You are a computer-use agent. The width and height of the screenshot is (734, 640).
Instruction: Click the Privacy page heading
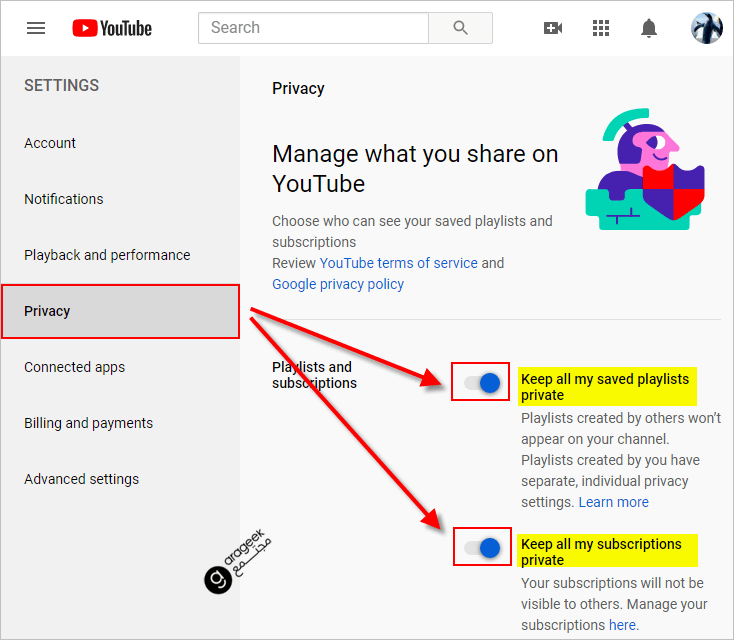tap(298, 88)
